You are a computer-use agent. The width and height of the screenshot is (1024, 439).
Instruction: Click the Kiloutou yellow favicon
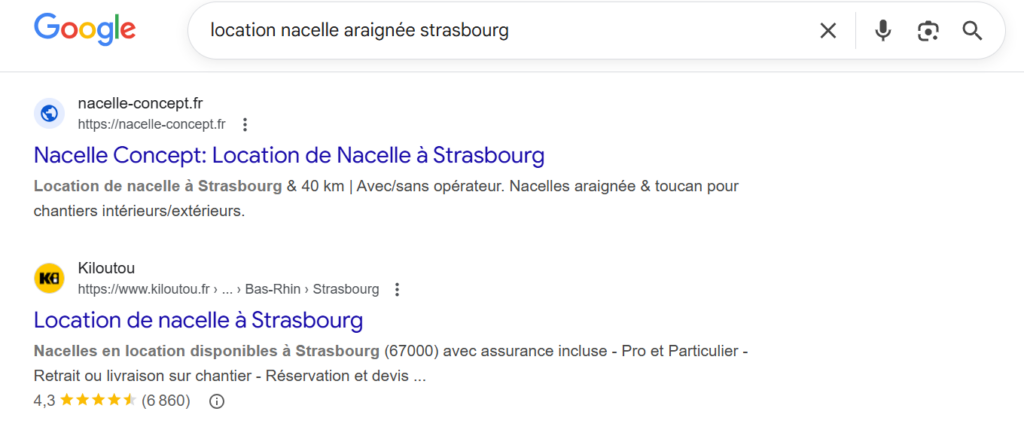point(49,278)
